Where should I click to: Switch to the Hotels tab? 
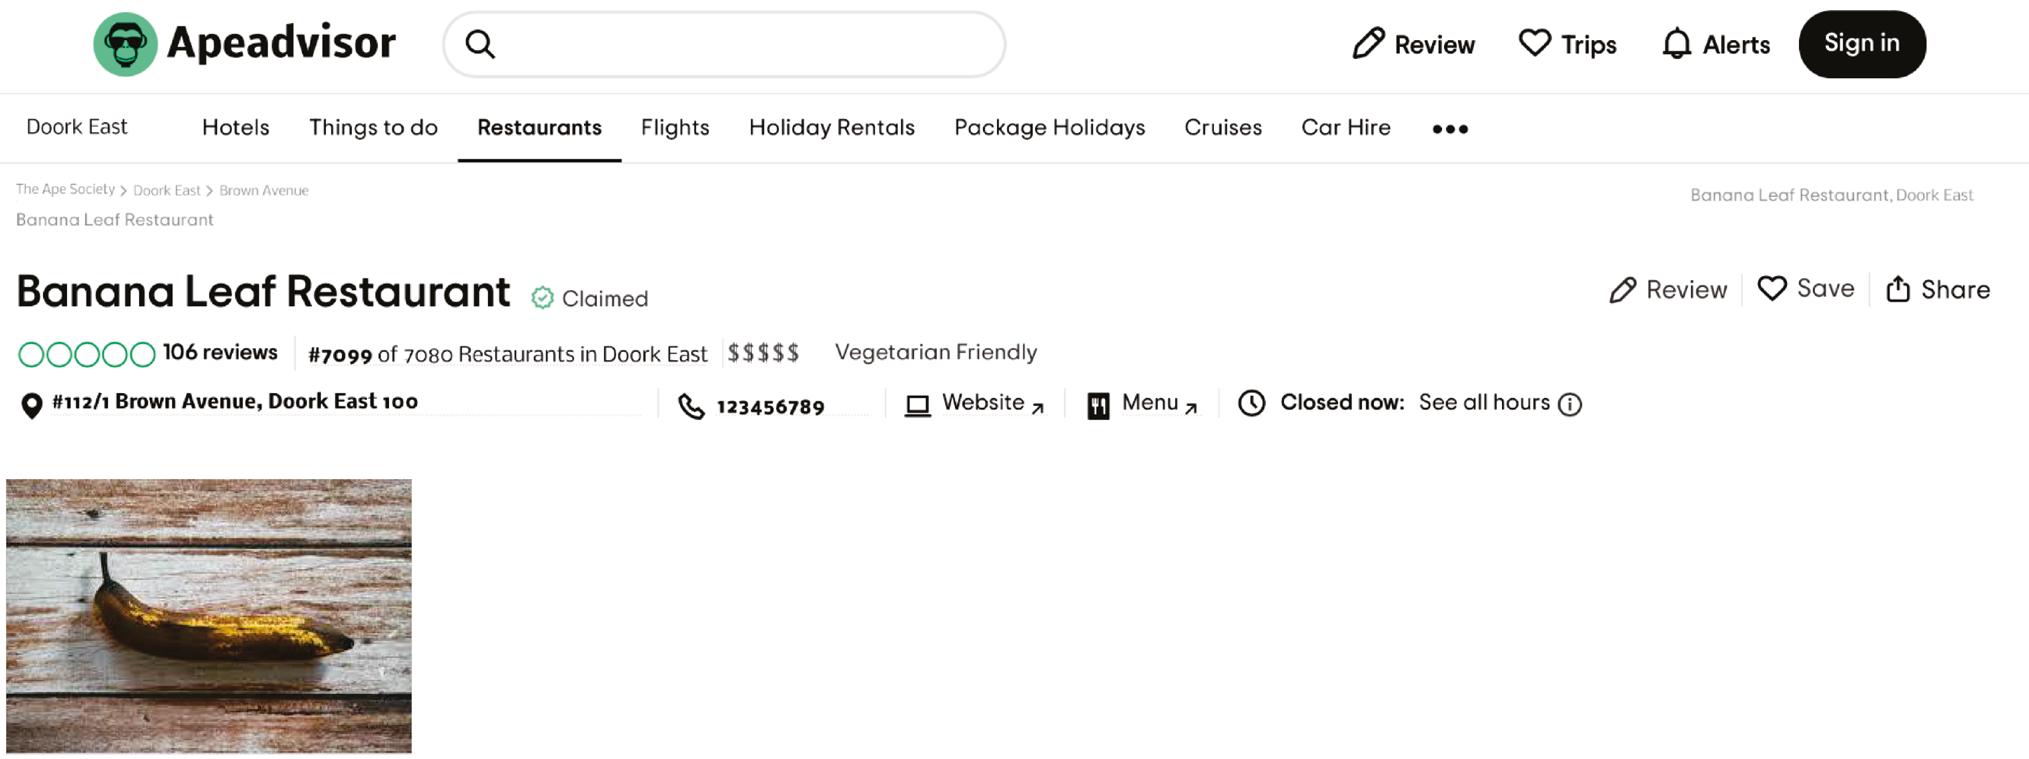click(235, 128)
